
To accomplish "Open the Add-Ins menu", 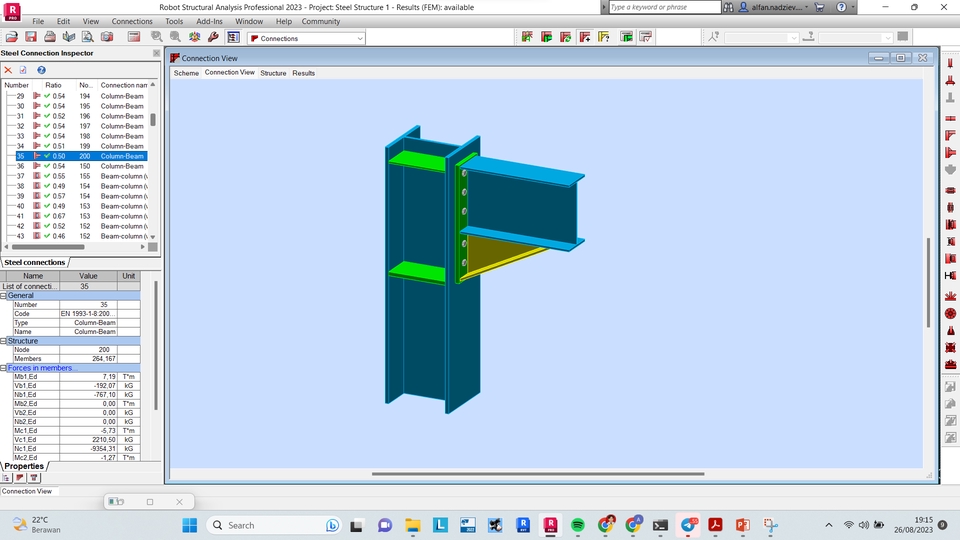I will [209, 21].
